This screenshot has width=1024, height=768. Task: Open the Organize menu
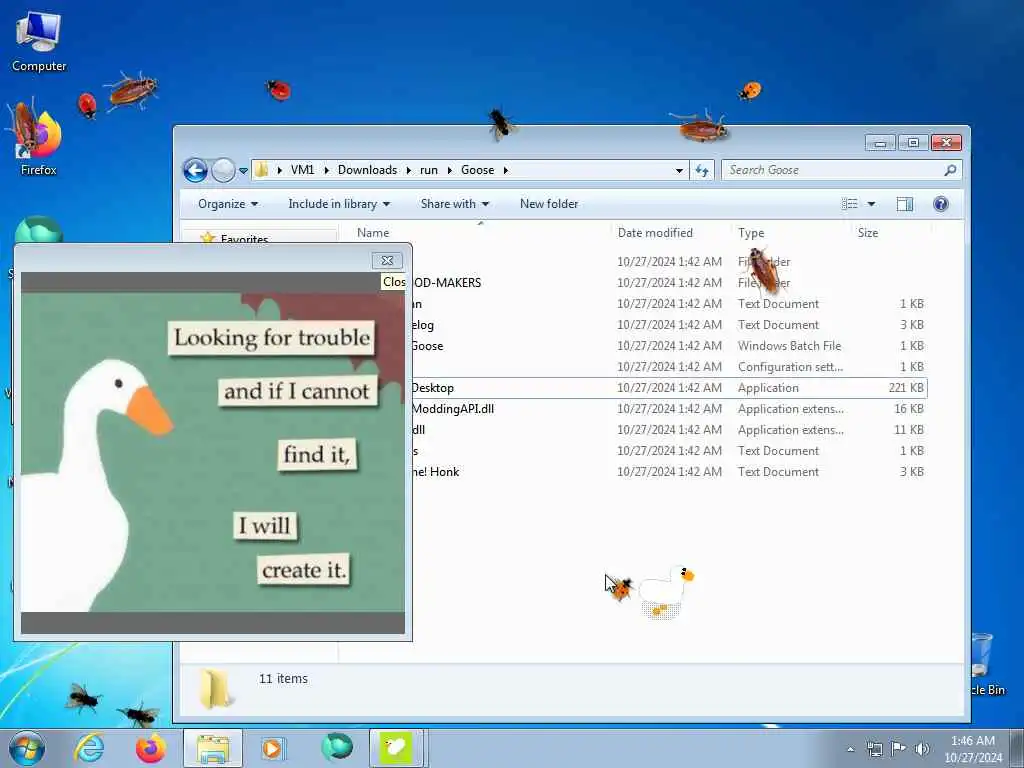[228, 204]
